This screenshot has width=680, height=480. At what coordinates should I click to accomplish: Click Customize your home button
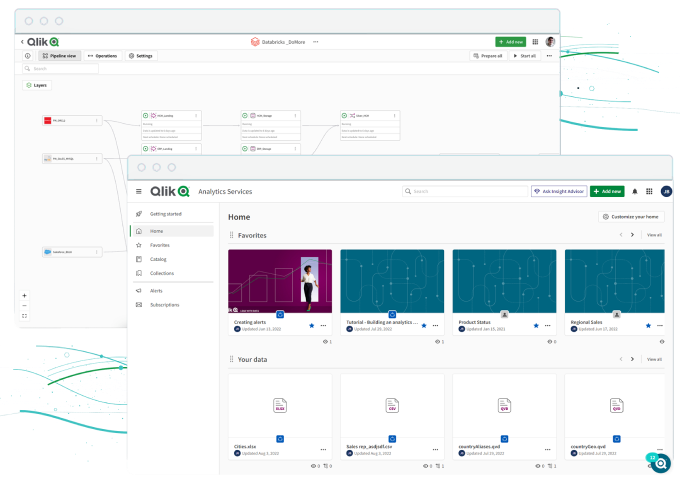pyautogui.click(x=631, y=216)
